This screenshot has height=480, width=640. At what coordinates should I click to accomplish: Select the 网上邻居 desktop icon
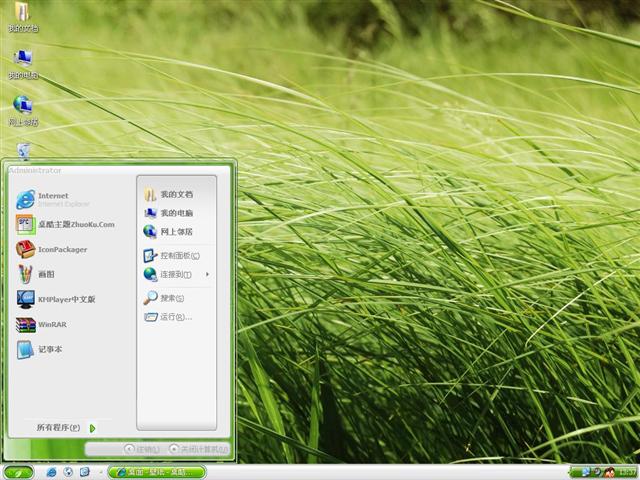point(22,110)
